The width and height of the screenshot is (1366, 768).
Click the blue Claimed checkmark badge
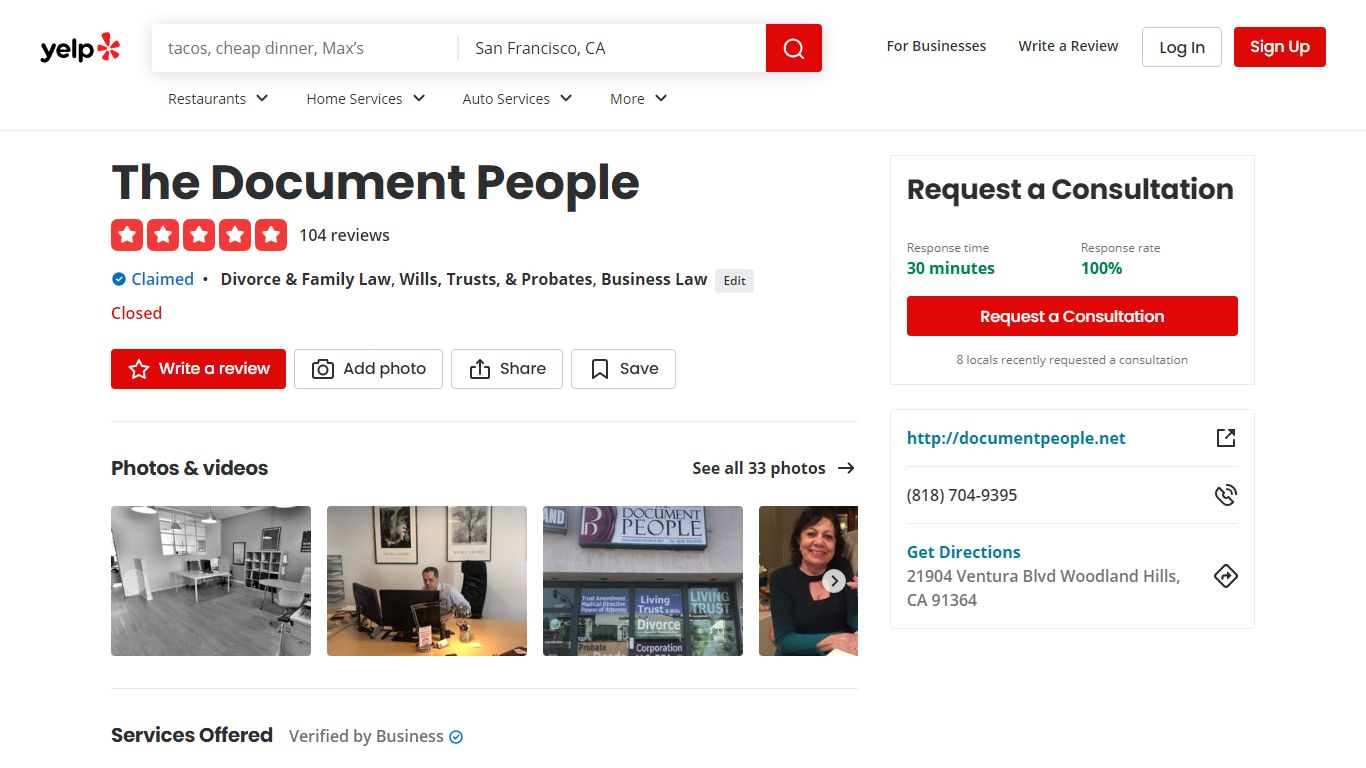tap(119, 279)
